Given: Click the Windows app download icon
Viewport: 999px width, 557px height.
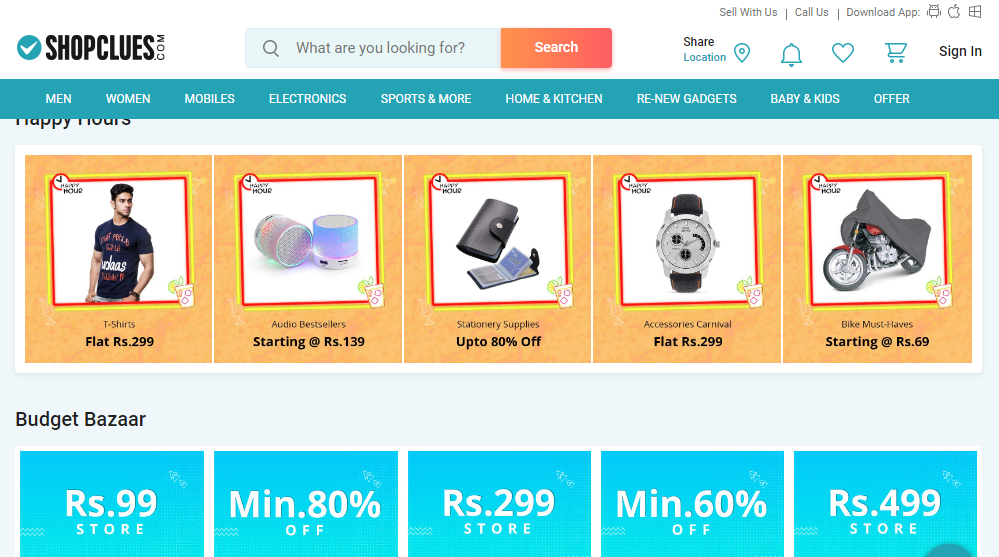Looking at the screenshot, I should [974, 12].
